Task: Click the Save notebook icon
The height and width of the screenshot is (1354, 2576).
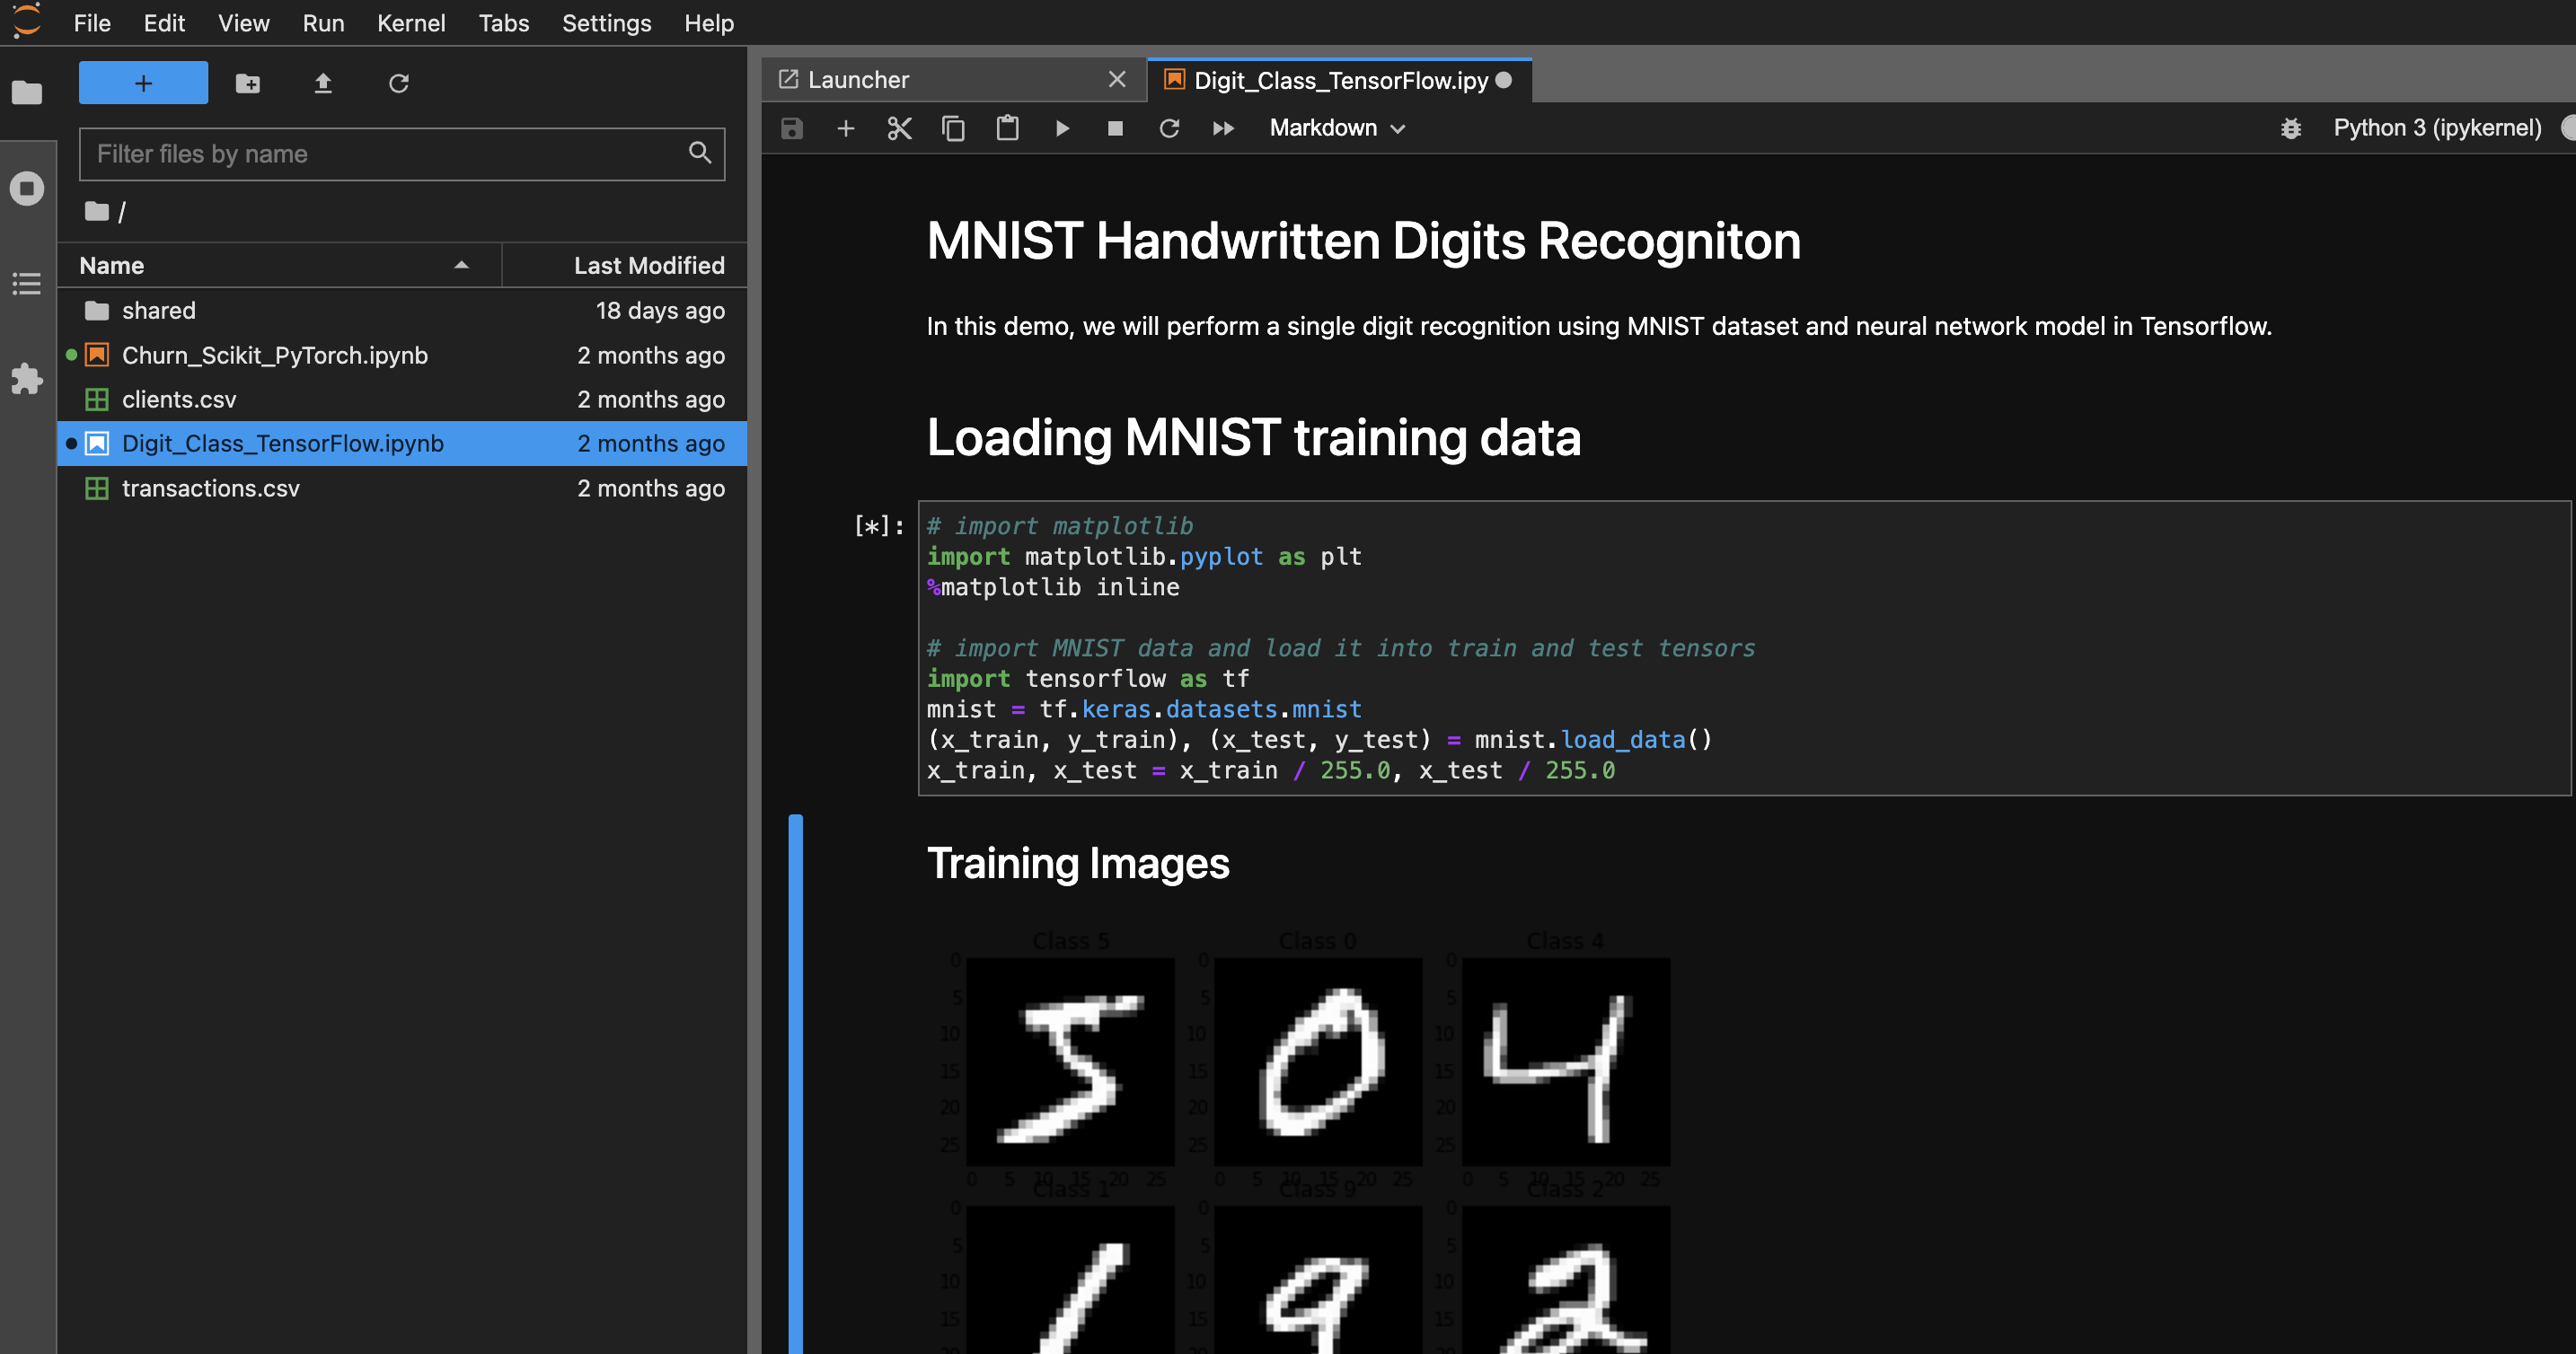Action: 791,128
